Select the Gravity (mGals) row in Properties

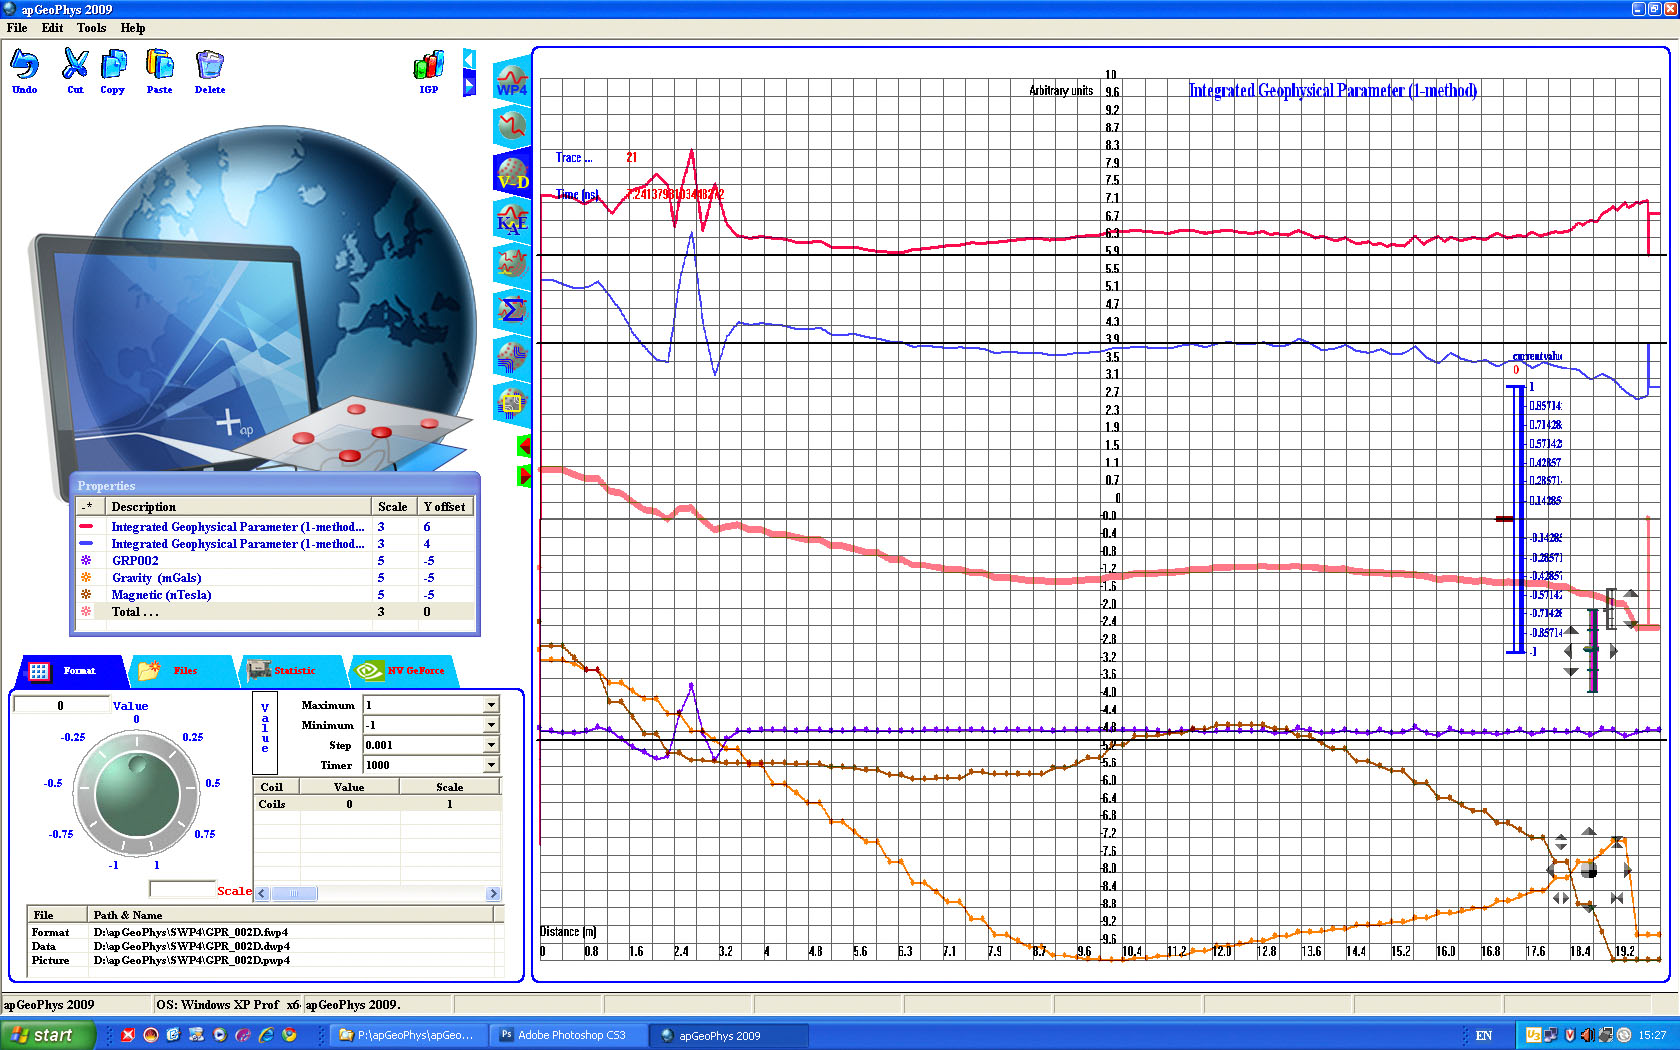(156, 578)
